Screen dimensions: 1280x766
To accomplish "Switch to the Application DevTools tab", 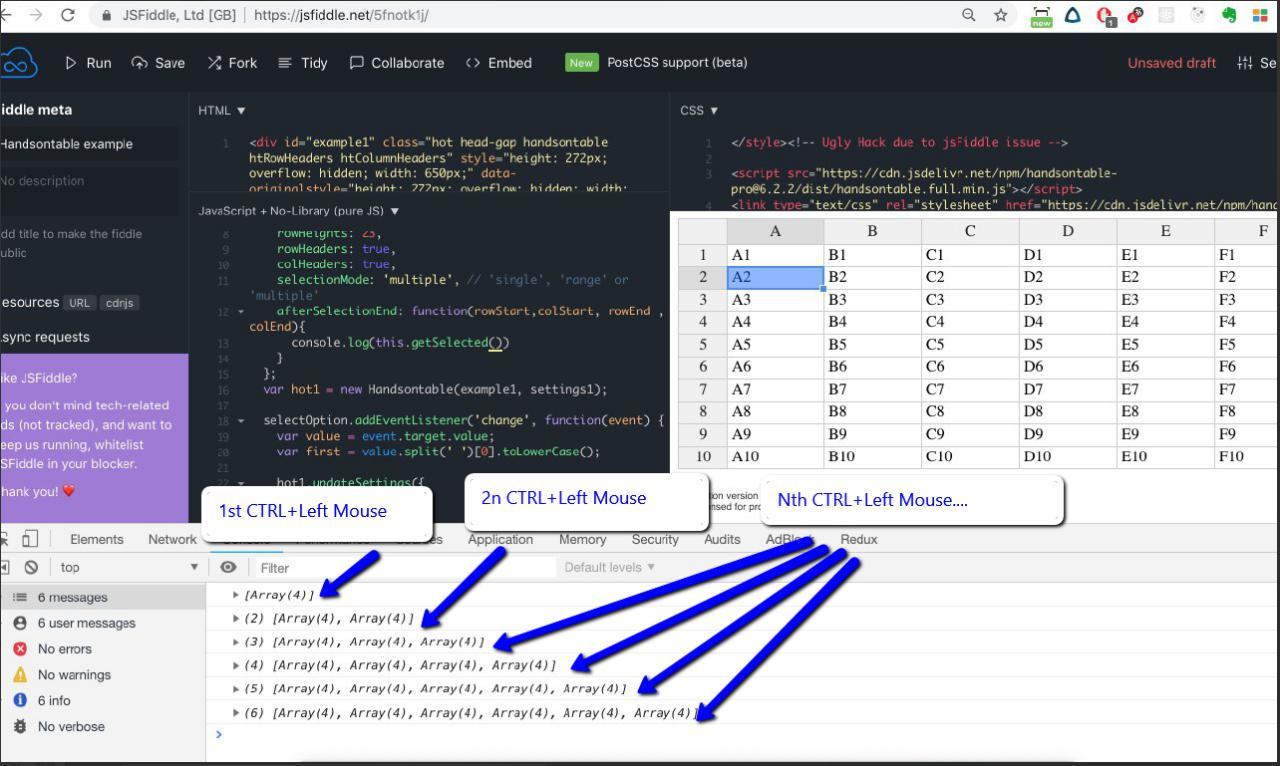I will pos(500,539).
